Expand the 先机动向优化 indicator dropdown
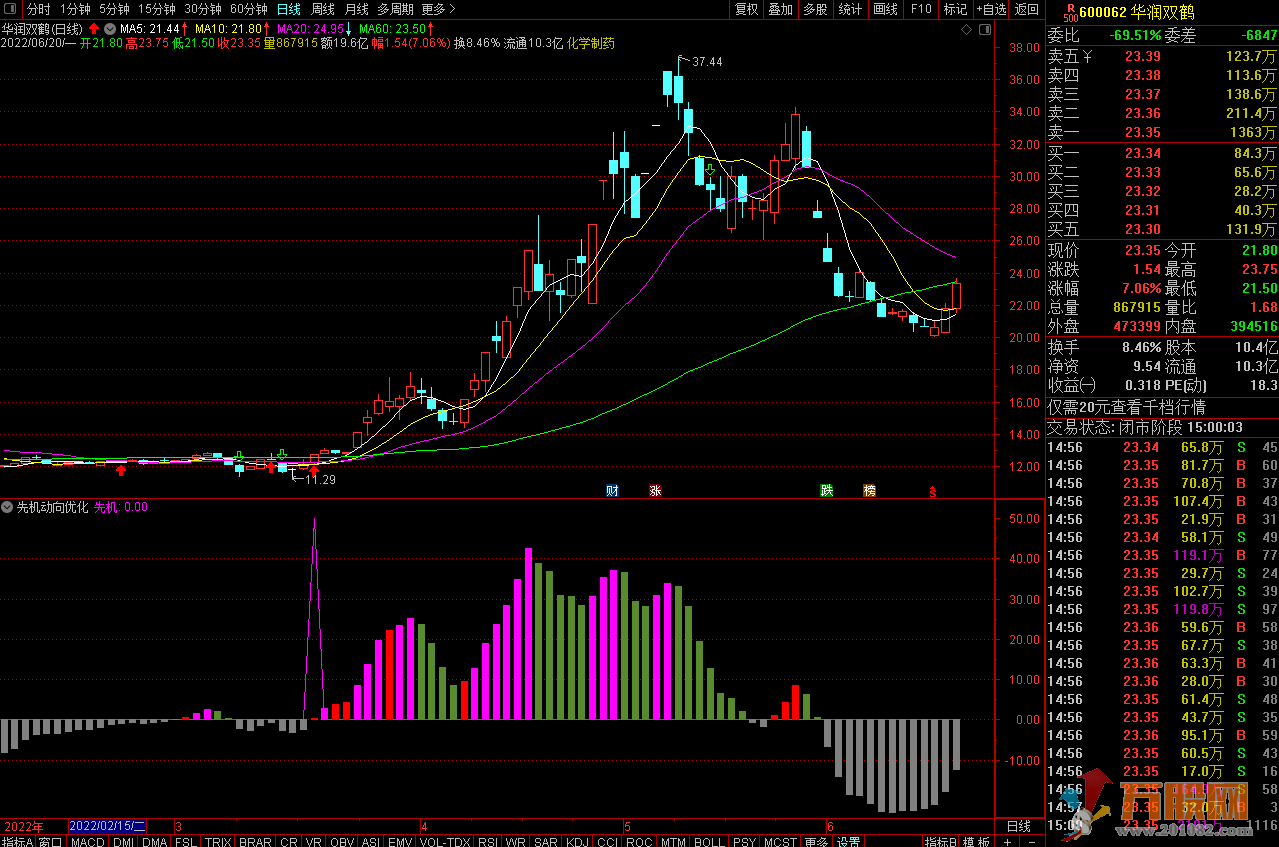The image size is (1279, 847). tap(8, 507)
